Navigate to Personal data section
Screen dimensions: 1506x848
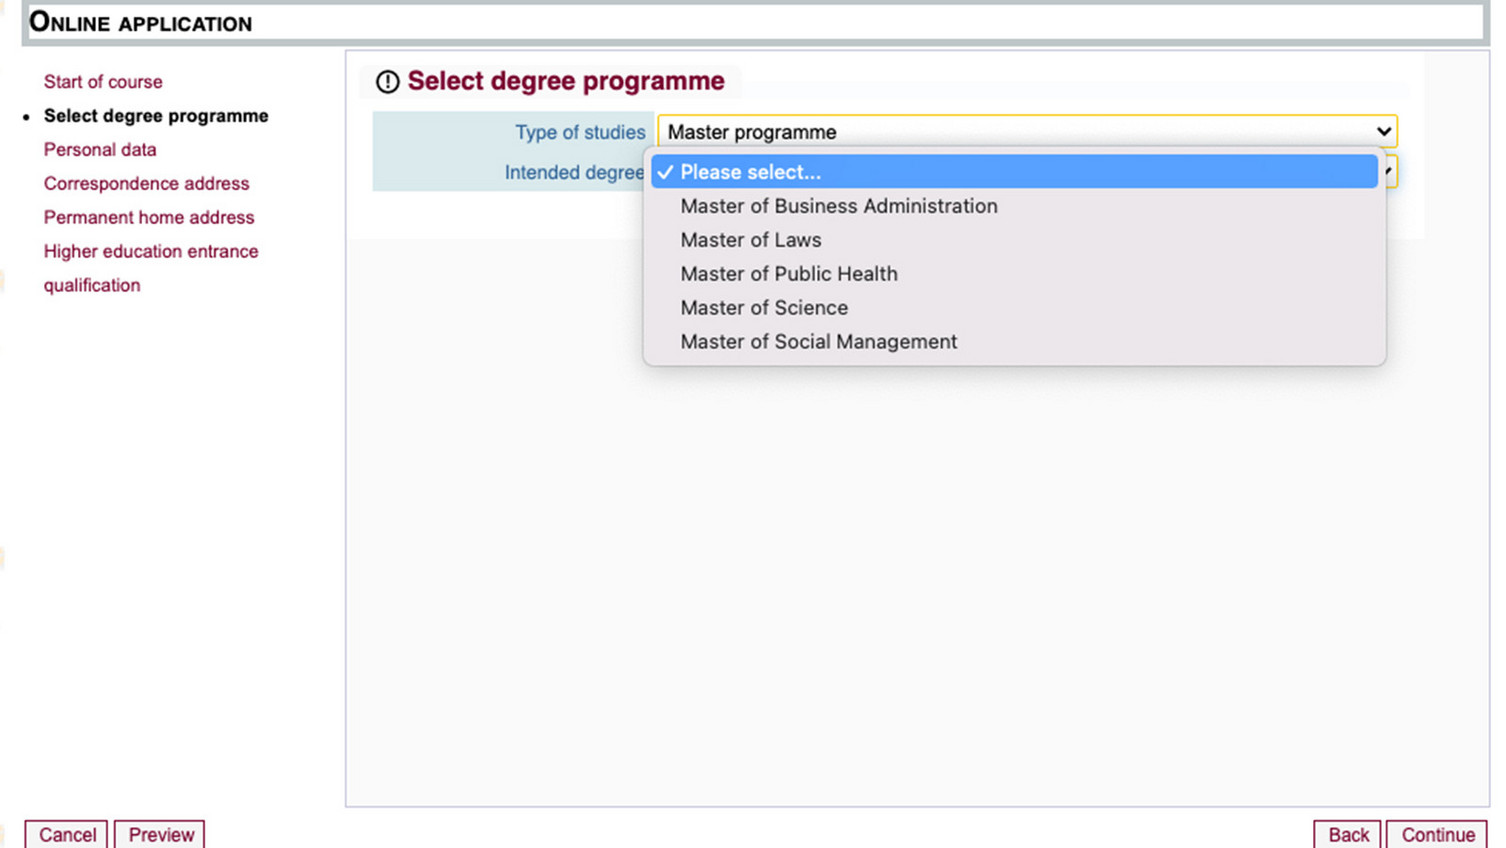click(x=100, y=150)
